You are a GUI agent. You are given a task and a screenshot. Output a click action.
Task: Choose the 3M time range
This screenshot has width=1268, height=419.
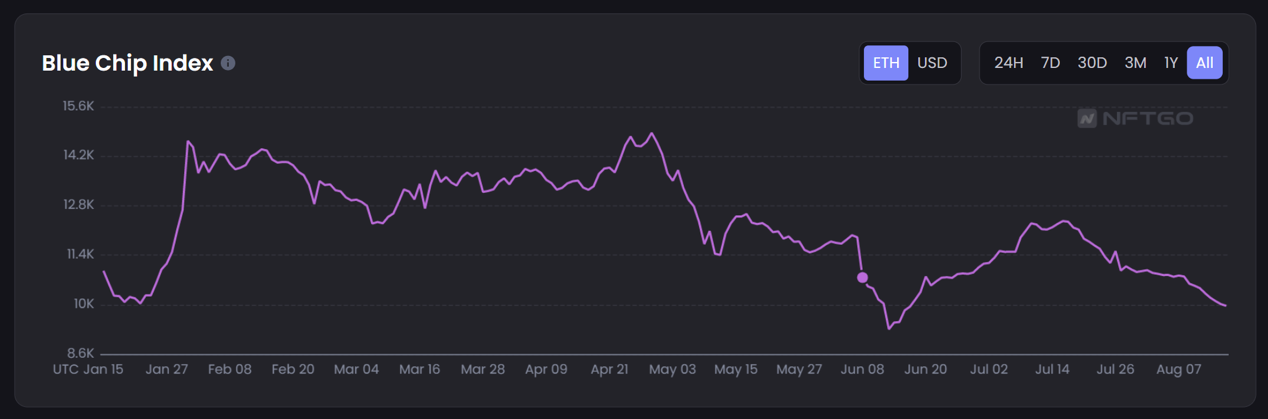(1135, 63)
